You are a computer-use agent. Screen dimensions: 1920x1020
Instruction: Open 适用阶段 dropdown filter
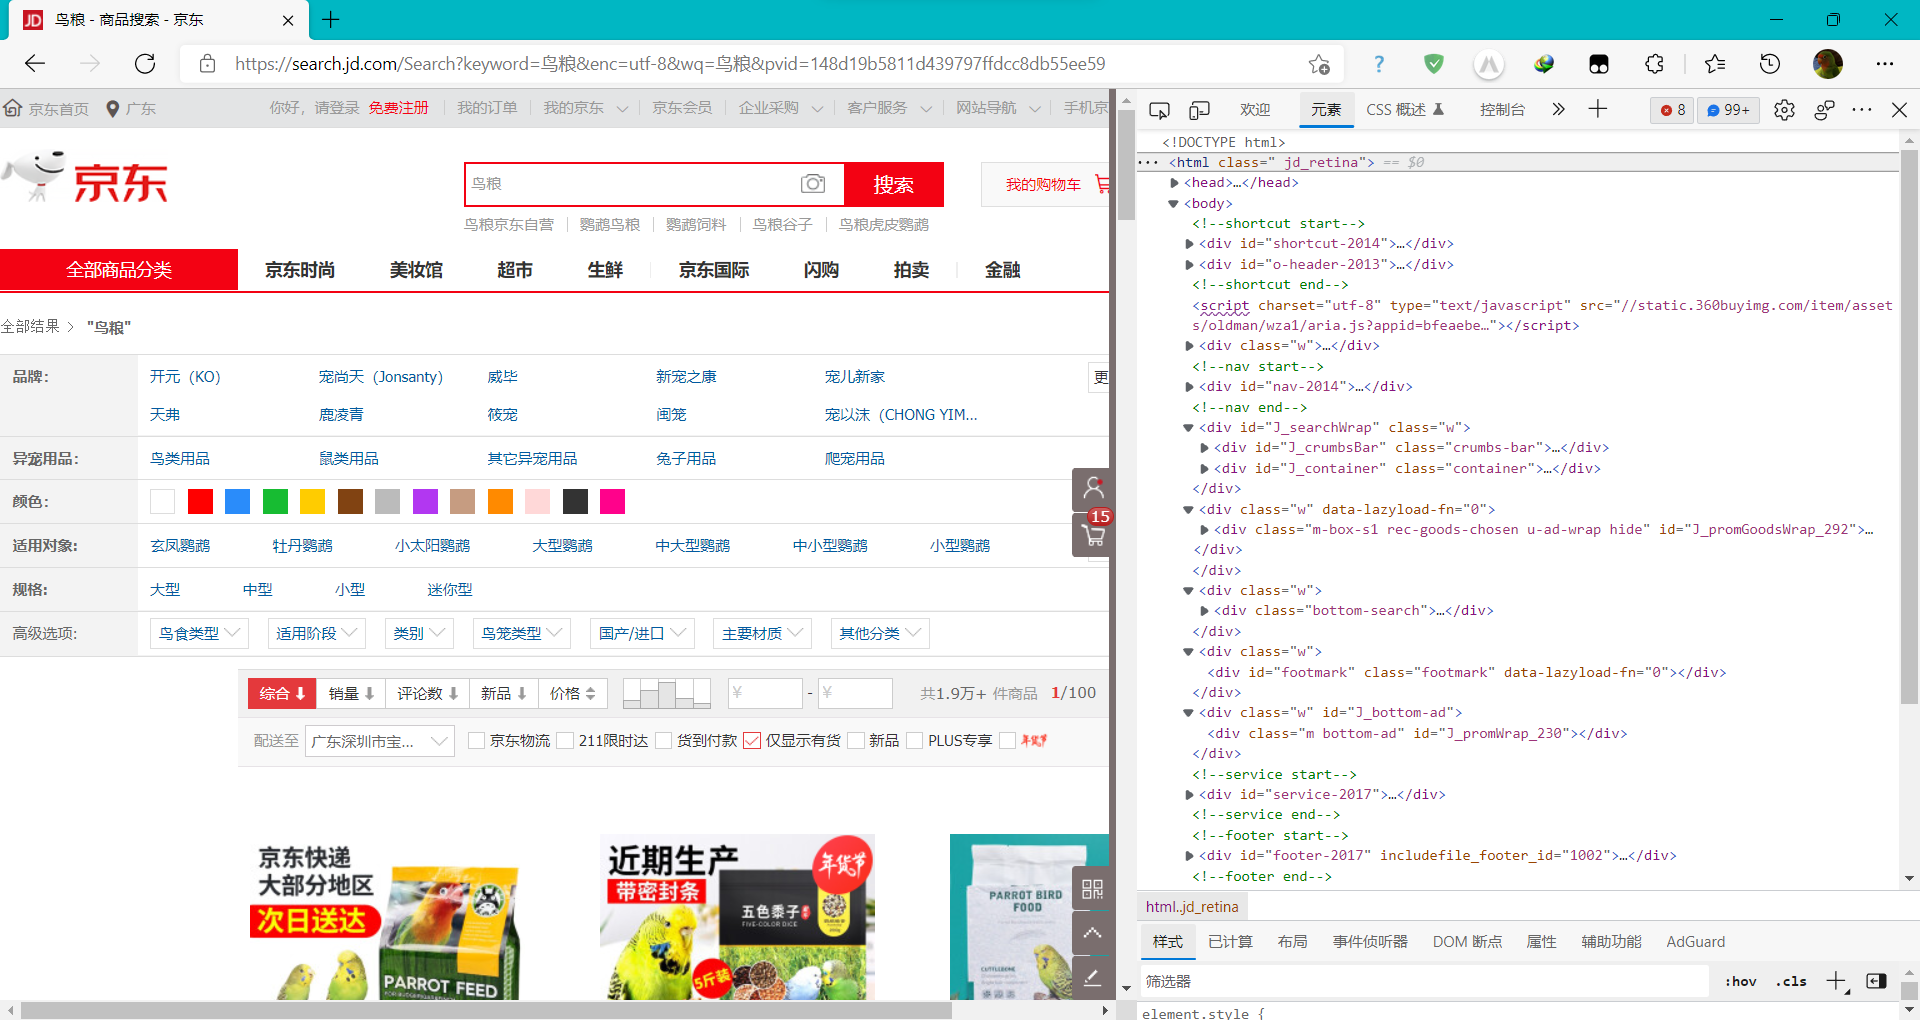click(317, 633)
